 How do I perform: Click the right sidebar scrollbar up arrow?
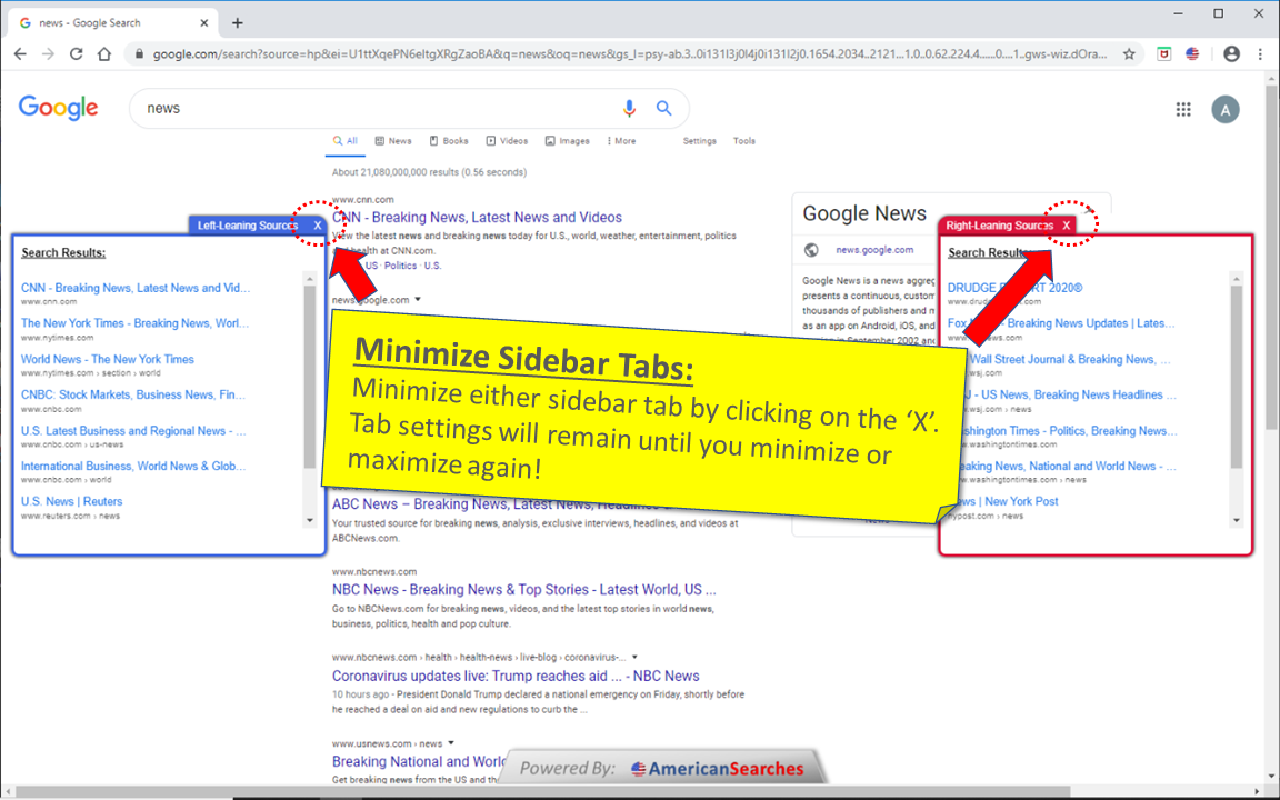click(1237, 279)
